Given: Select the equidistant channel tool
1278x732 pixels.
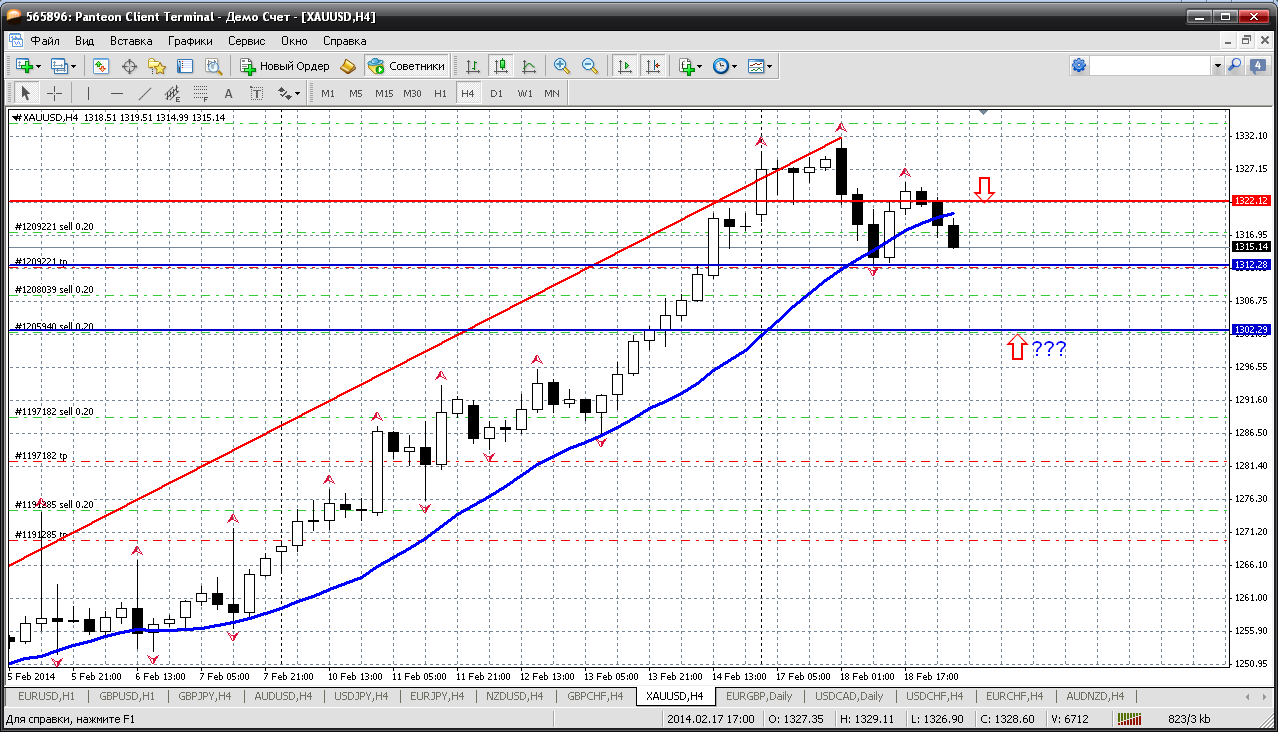Looking at the screenshot, I should pos(172,93).
